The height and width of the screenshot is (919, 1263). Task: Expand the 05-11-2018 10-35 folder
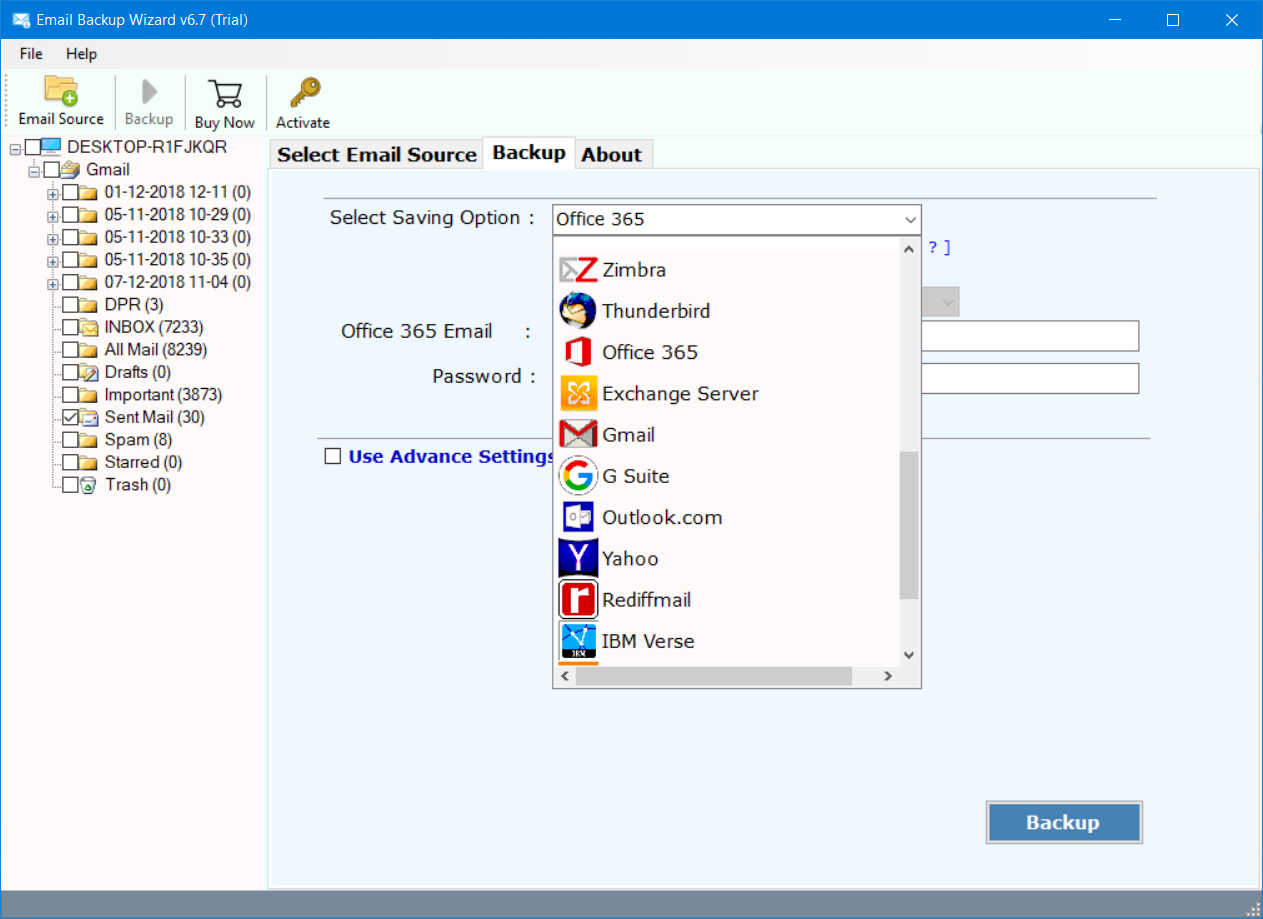pos(52,261)
